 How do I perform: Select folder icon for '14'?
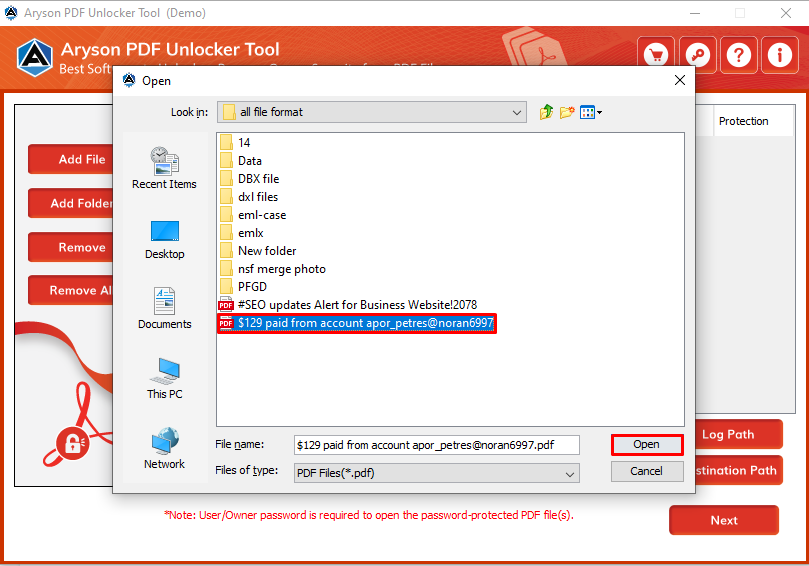pyautogui.click(x=226, y=142)
